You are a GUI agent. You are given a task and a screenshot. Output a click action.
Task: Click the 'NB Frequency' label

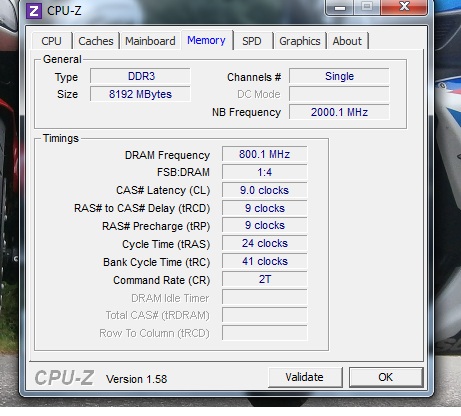coord(246,112)
